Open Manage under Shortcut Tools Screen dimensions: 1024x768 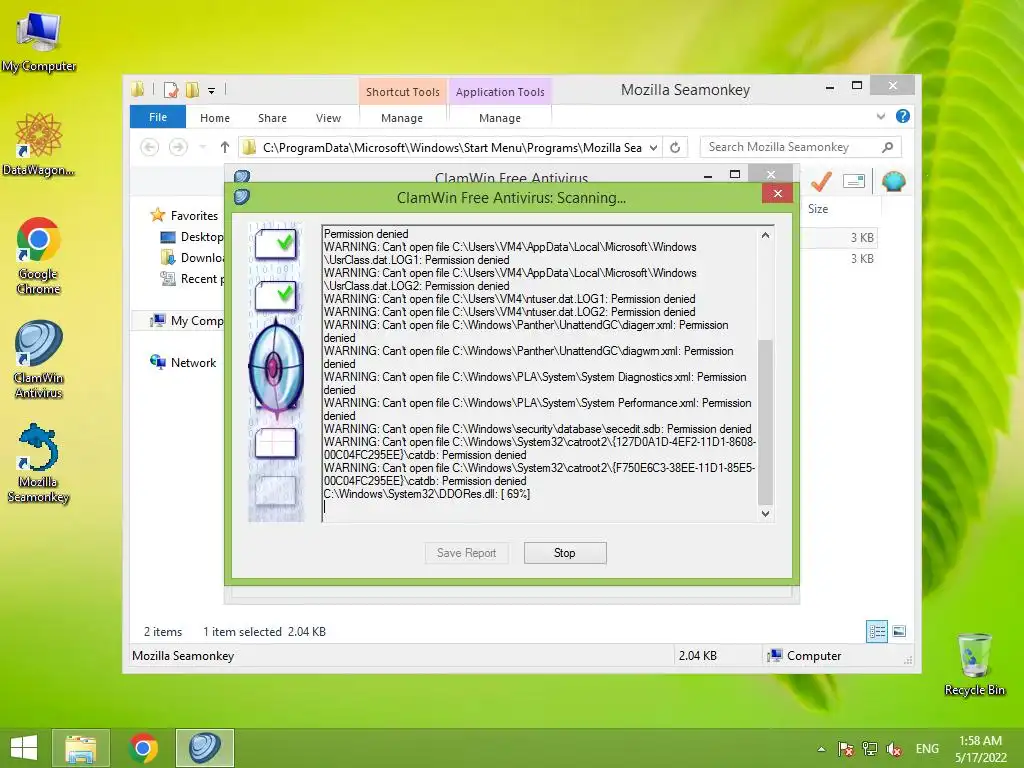[402, 118]
